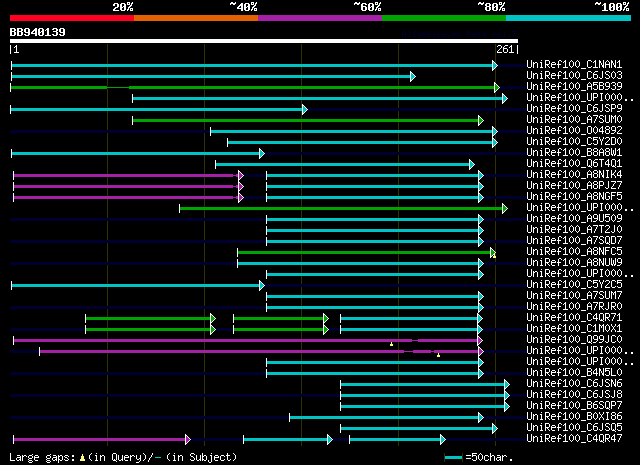Click the white query sequence bar
The height and width of the screenshot is (465, 640).
coord(264,41)
